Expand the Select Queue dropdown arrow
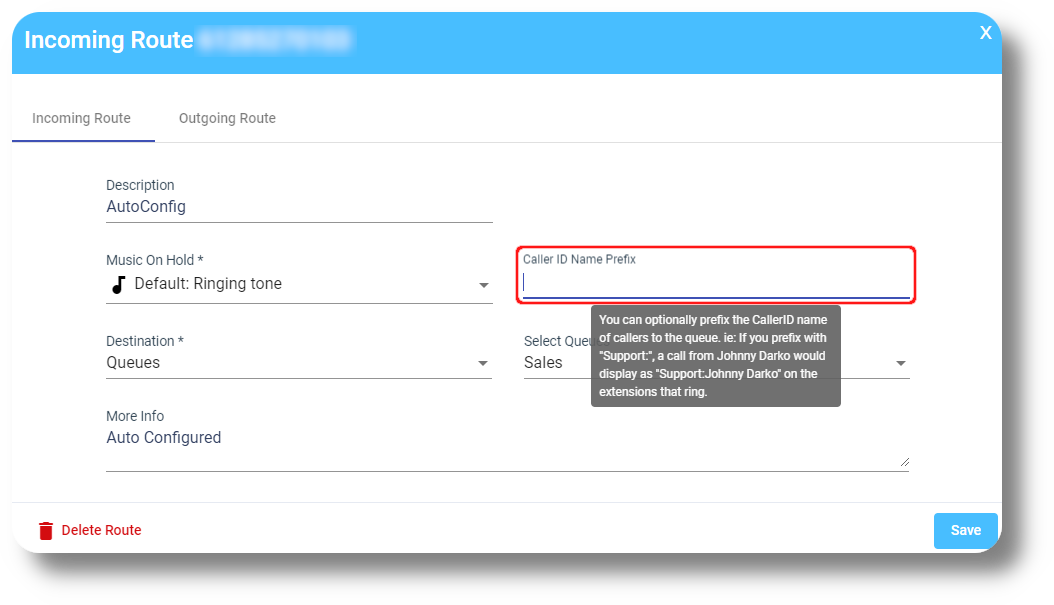 pos(901,364)
